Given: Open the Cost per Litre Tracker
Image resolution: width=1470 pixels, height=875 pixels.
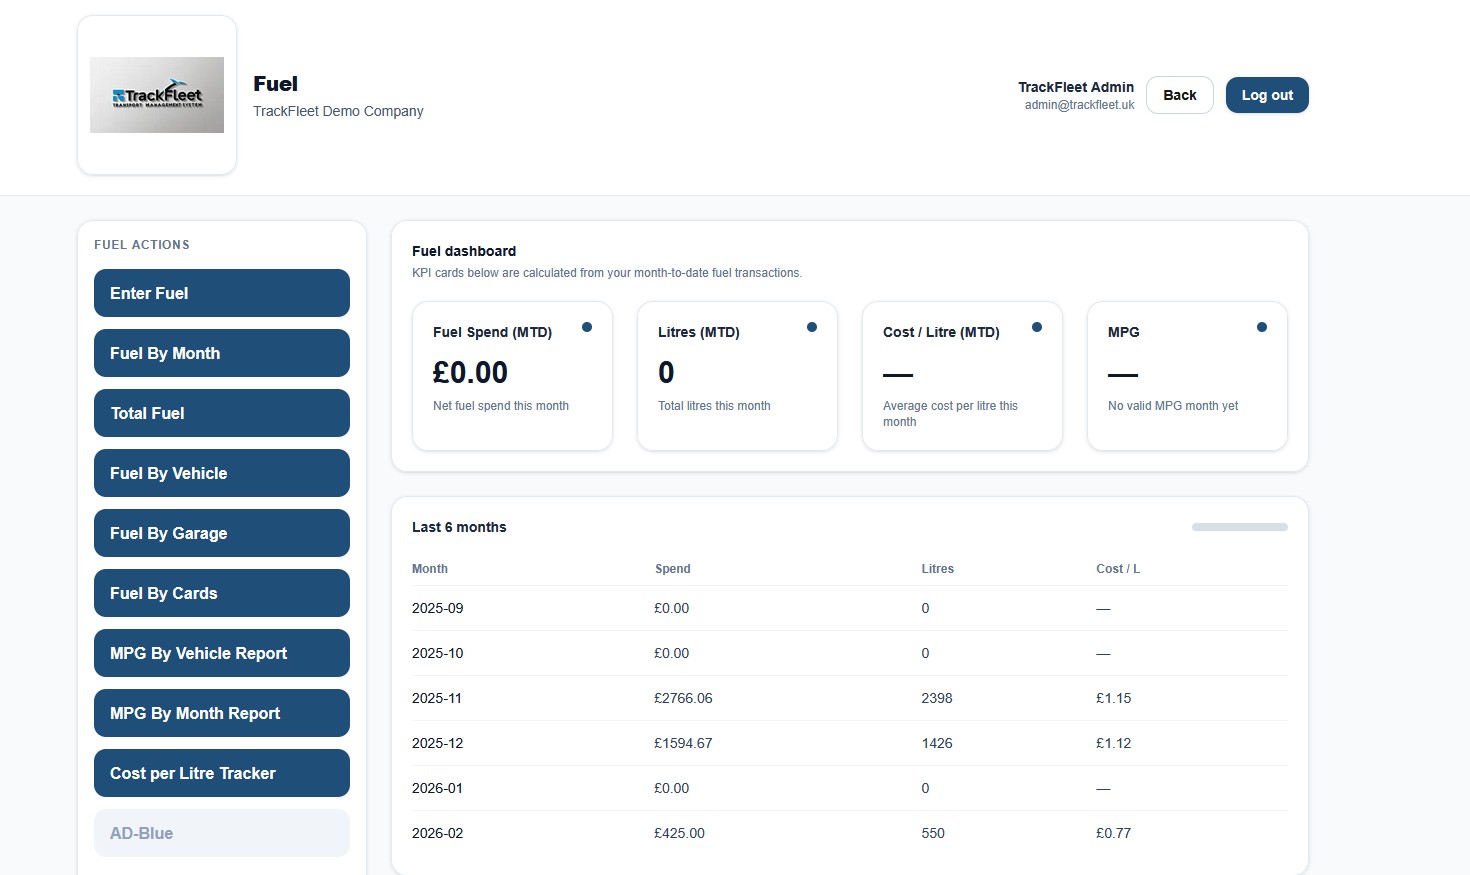Looking at the screenshot, I should 221,773.
